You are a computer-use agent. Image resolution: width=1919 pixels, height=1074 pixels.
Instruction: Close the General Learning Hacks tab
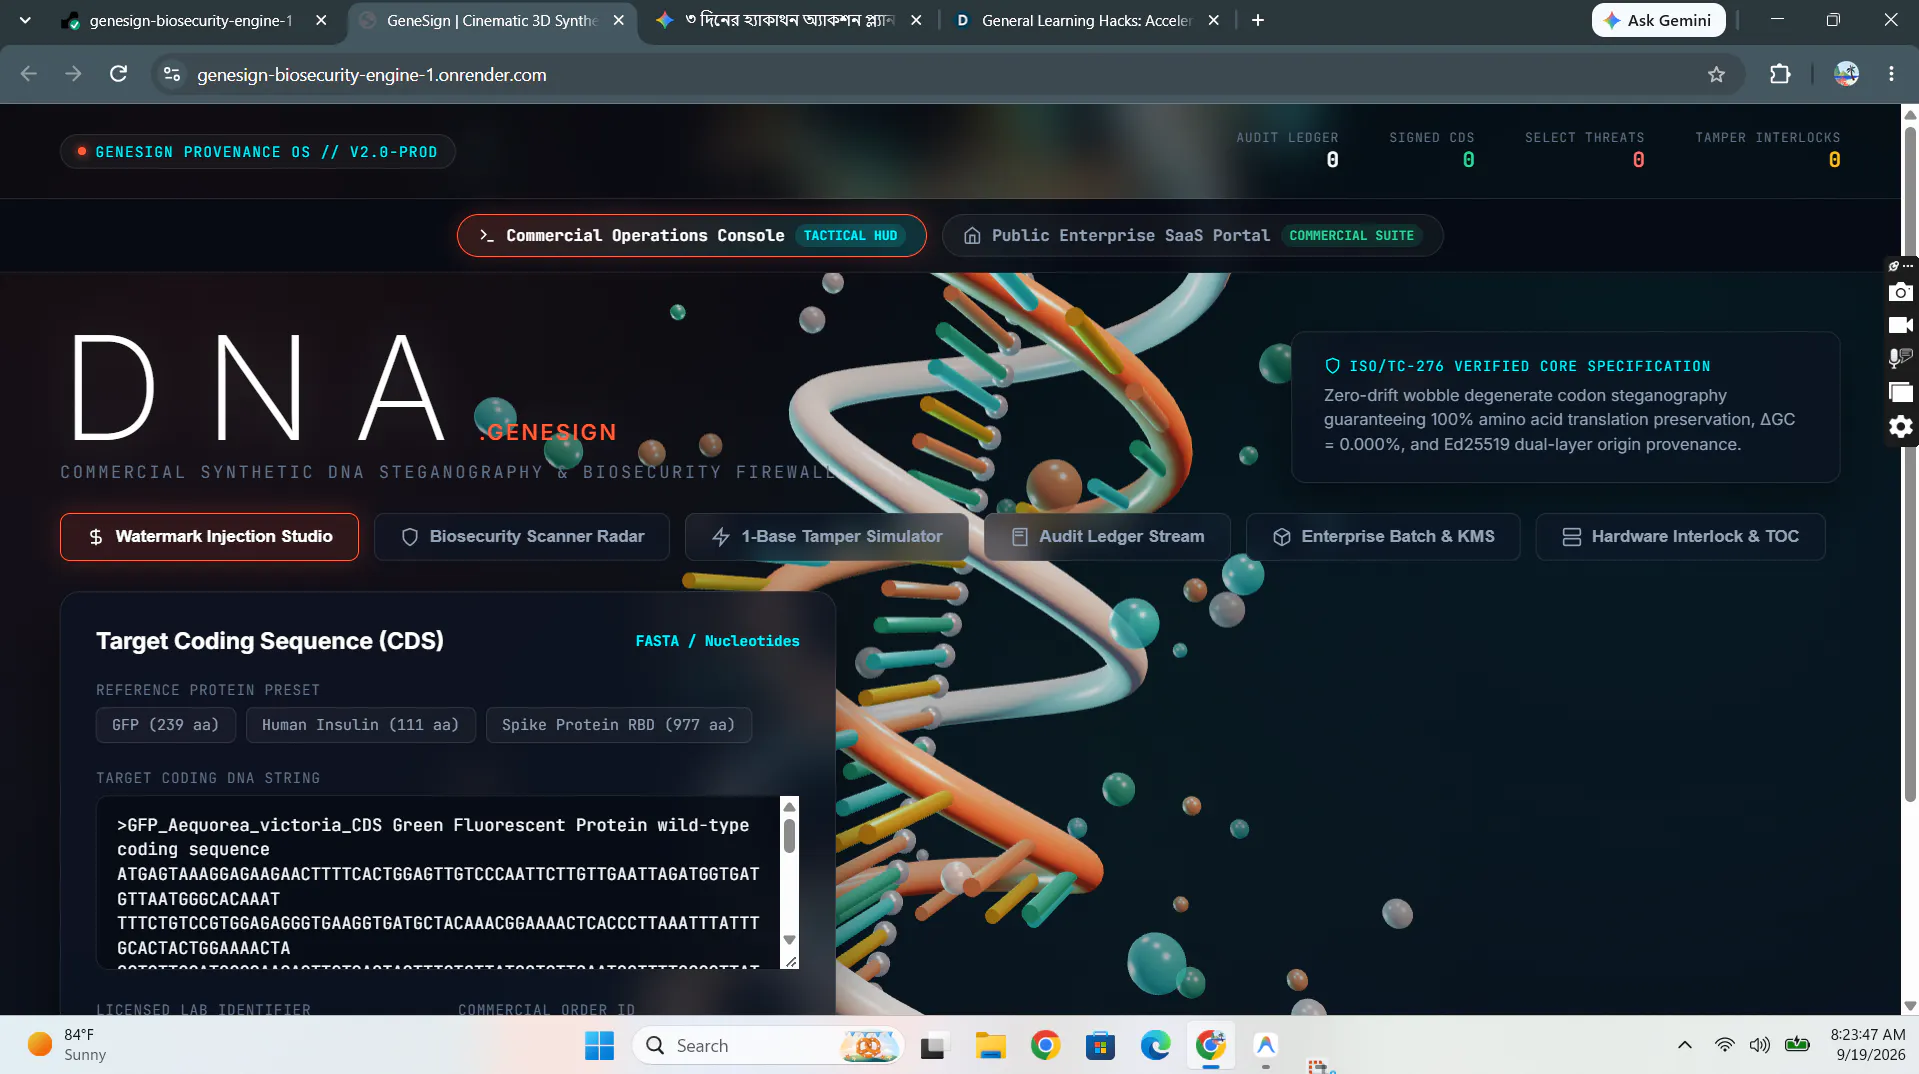(x=1213, y=20)
